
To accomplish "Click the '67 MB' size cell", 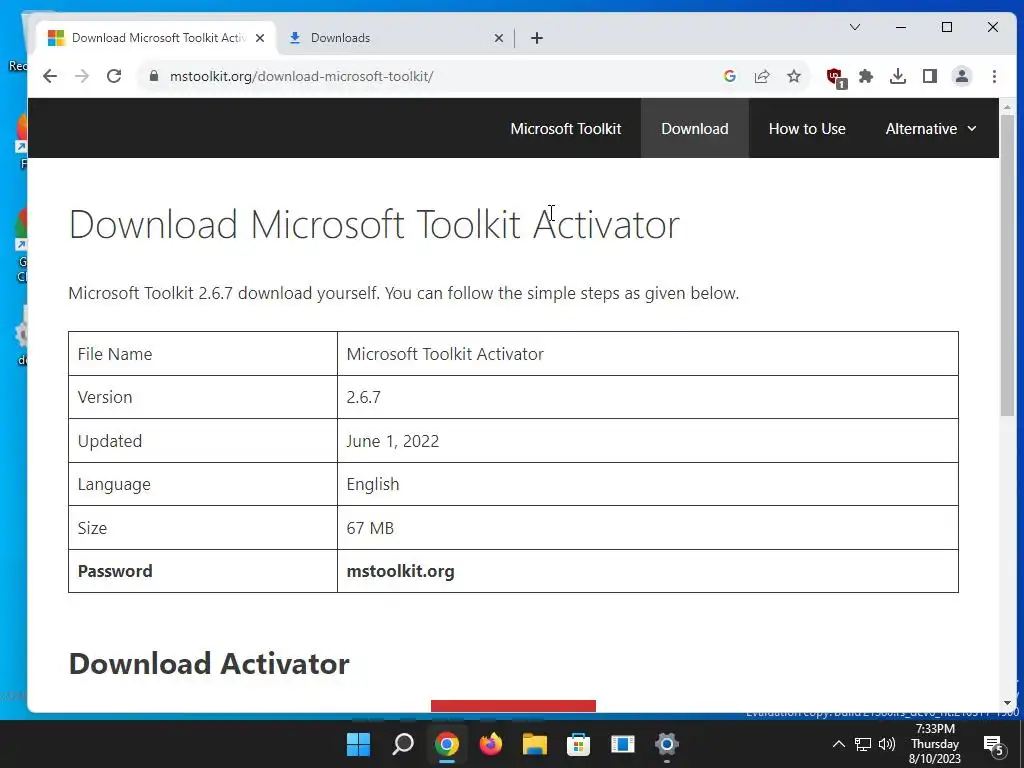I will coord(647,528).
